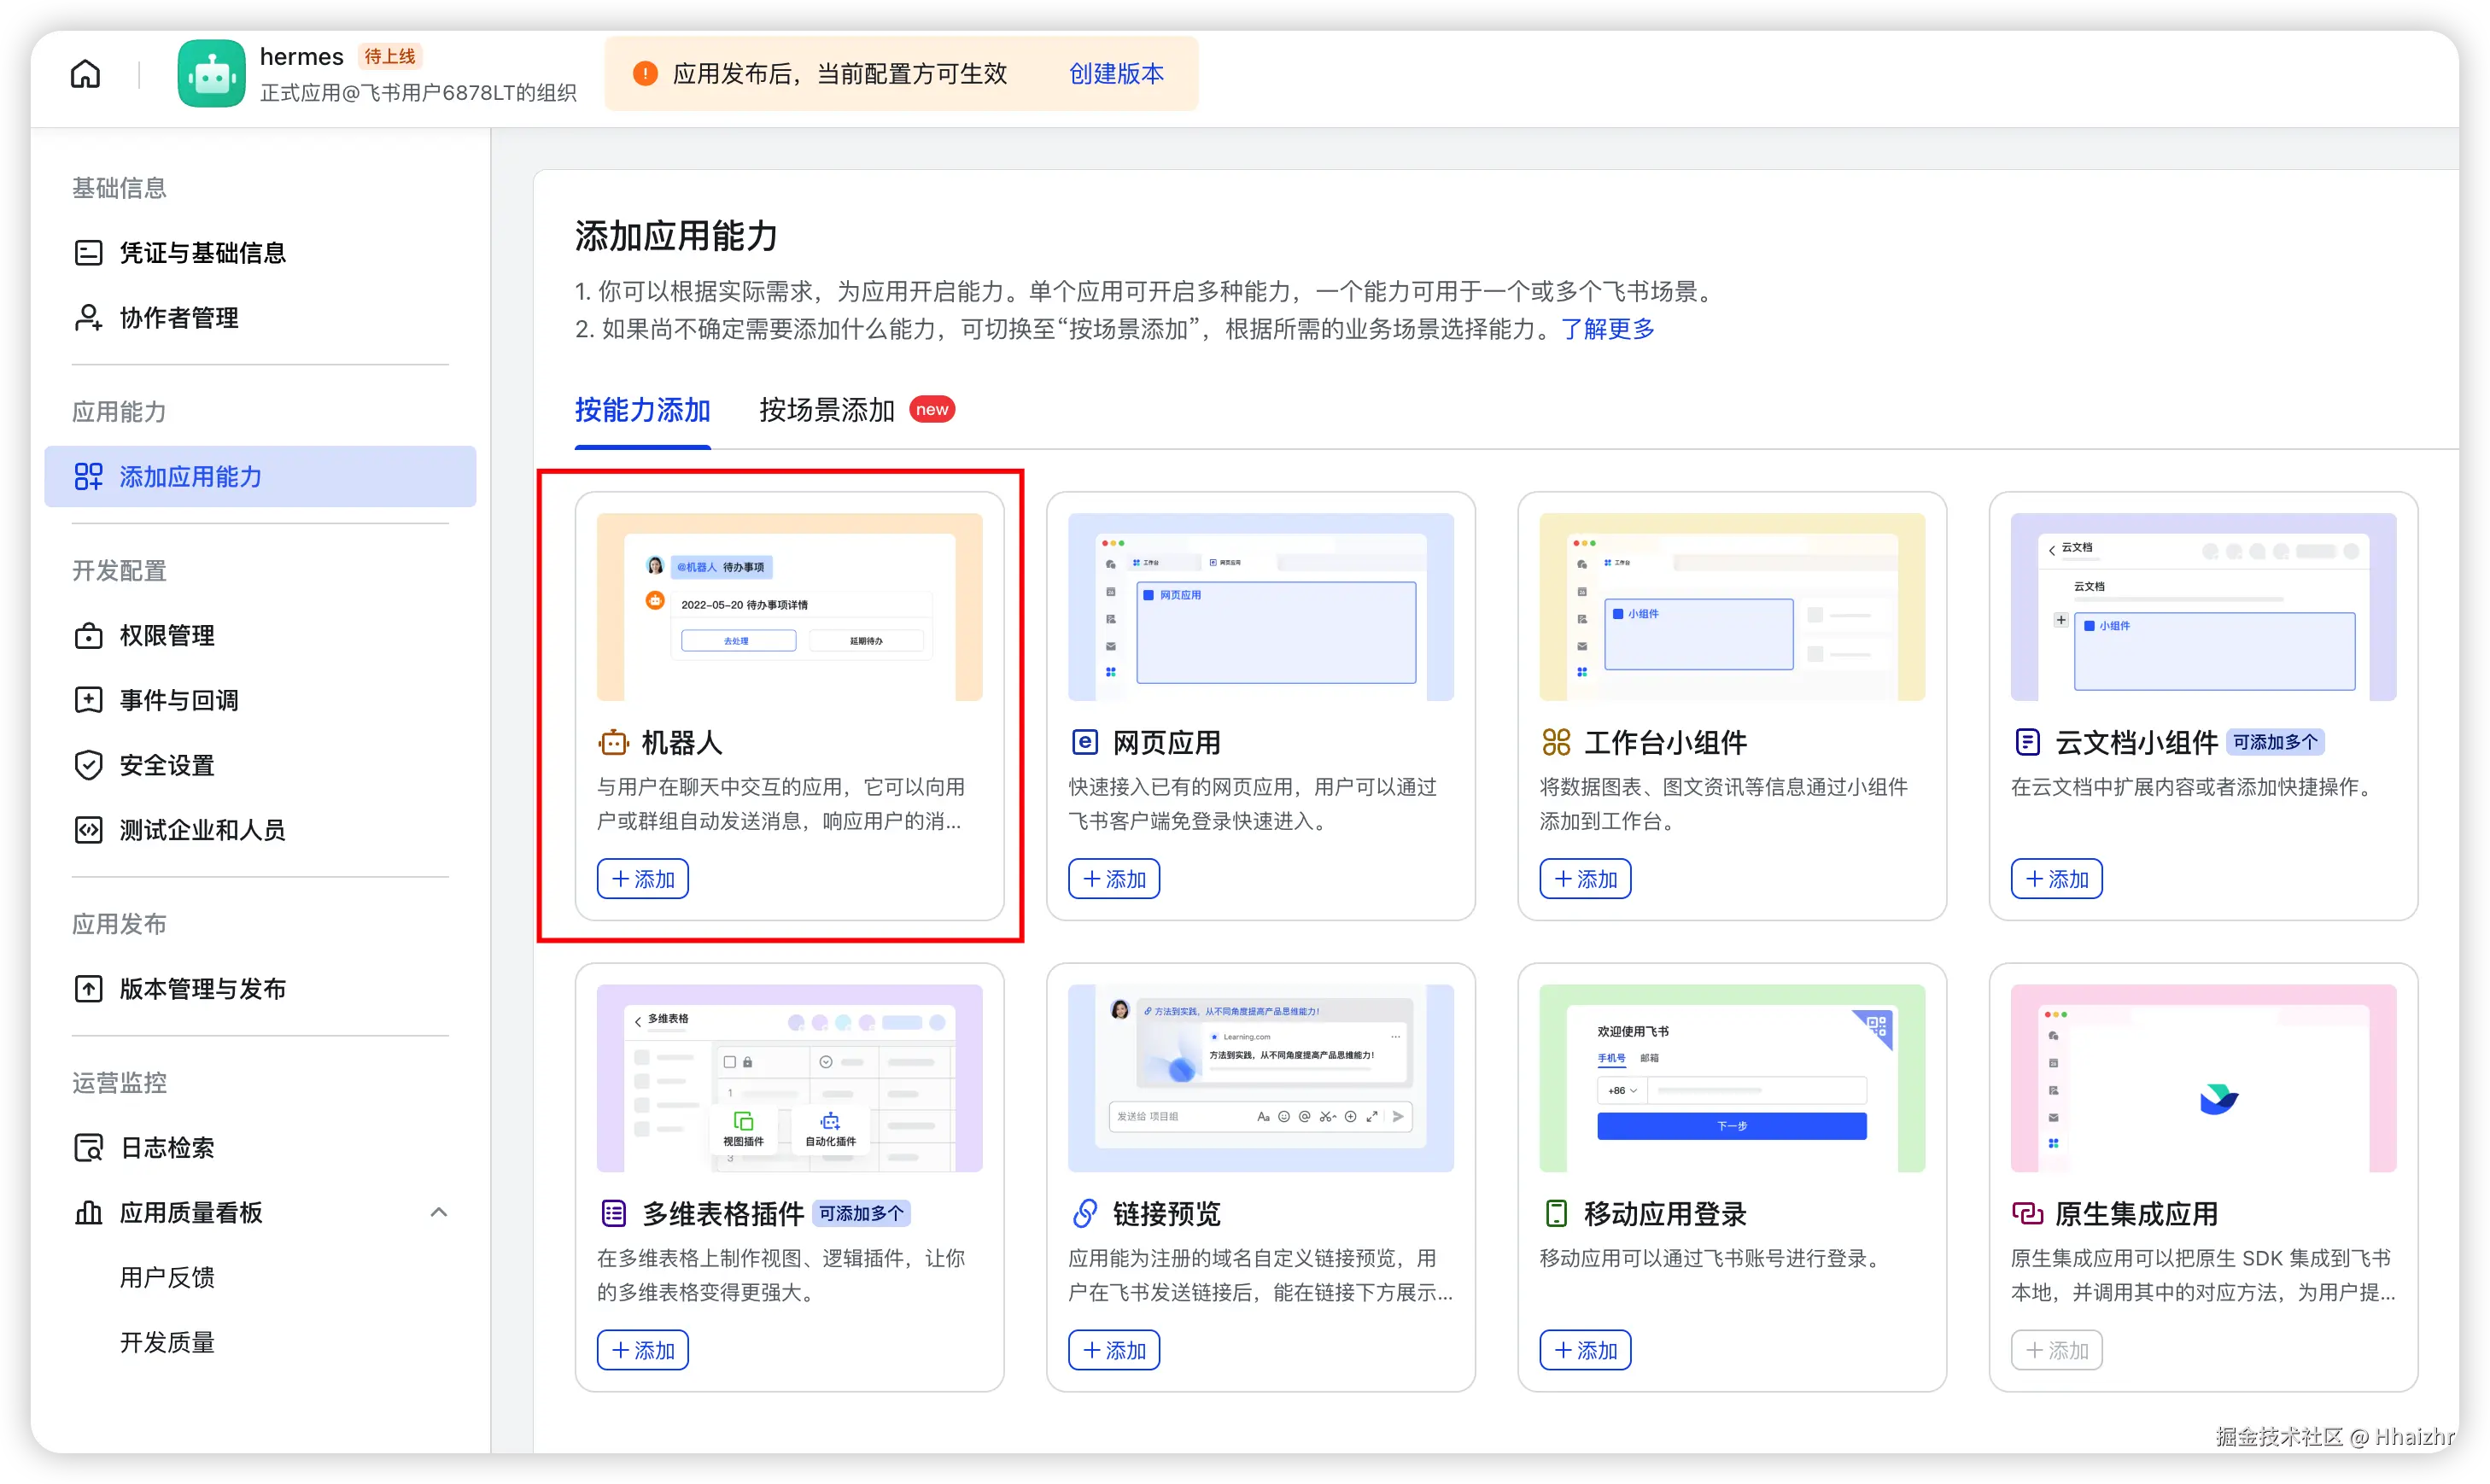Open the 了解更多 link

[1606, 329]
